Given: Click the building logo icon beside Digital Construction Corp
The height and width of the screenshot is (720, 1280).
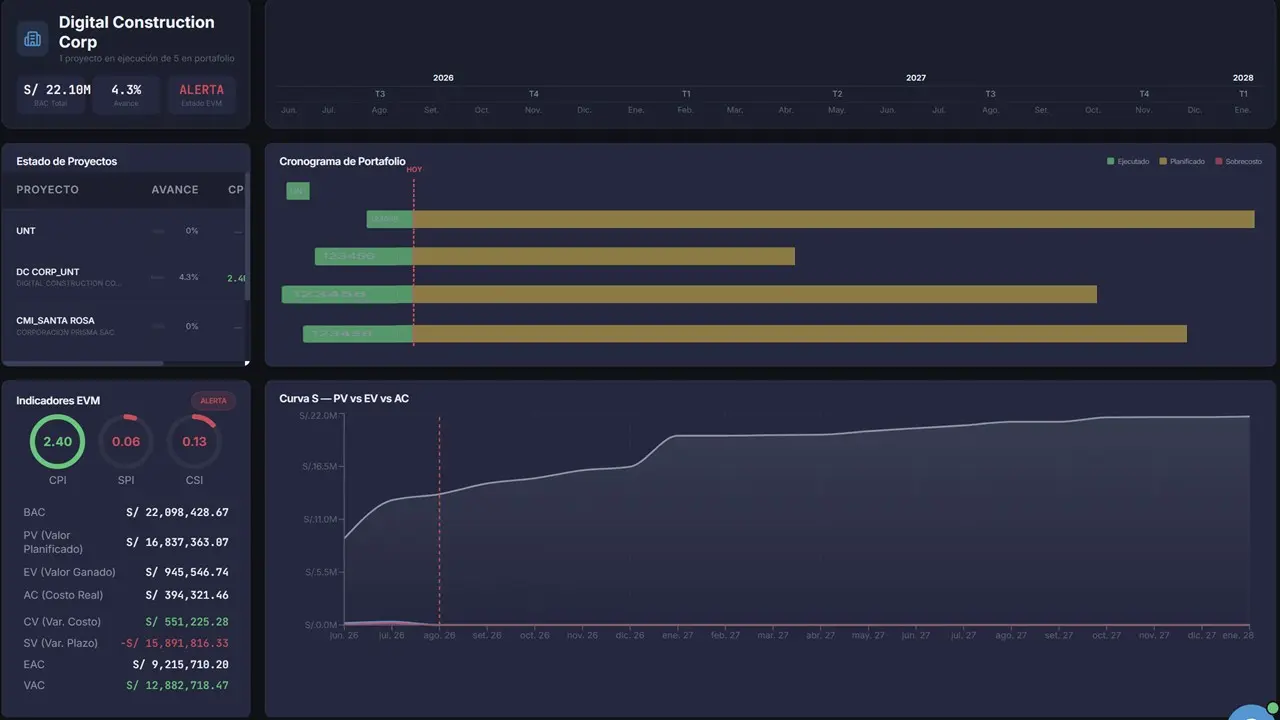Looking at the screenshot, I should [32, 39].
